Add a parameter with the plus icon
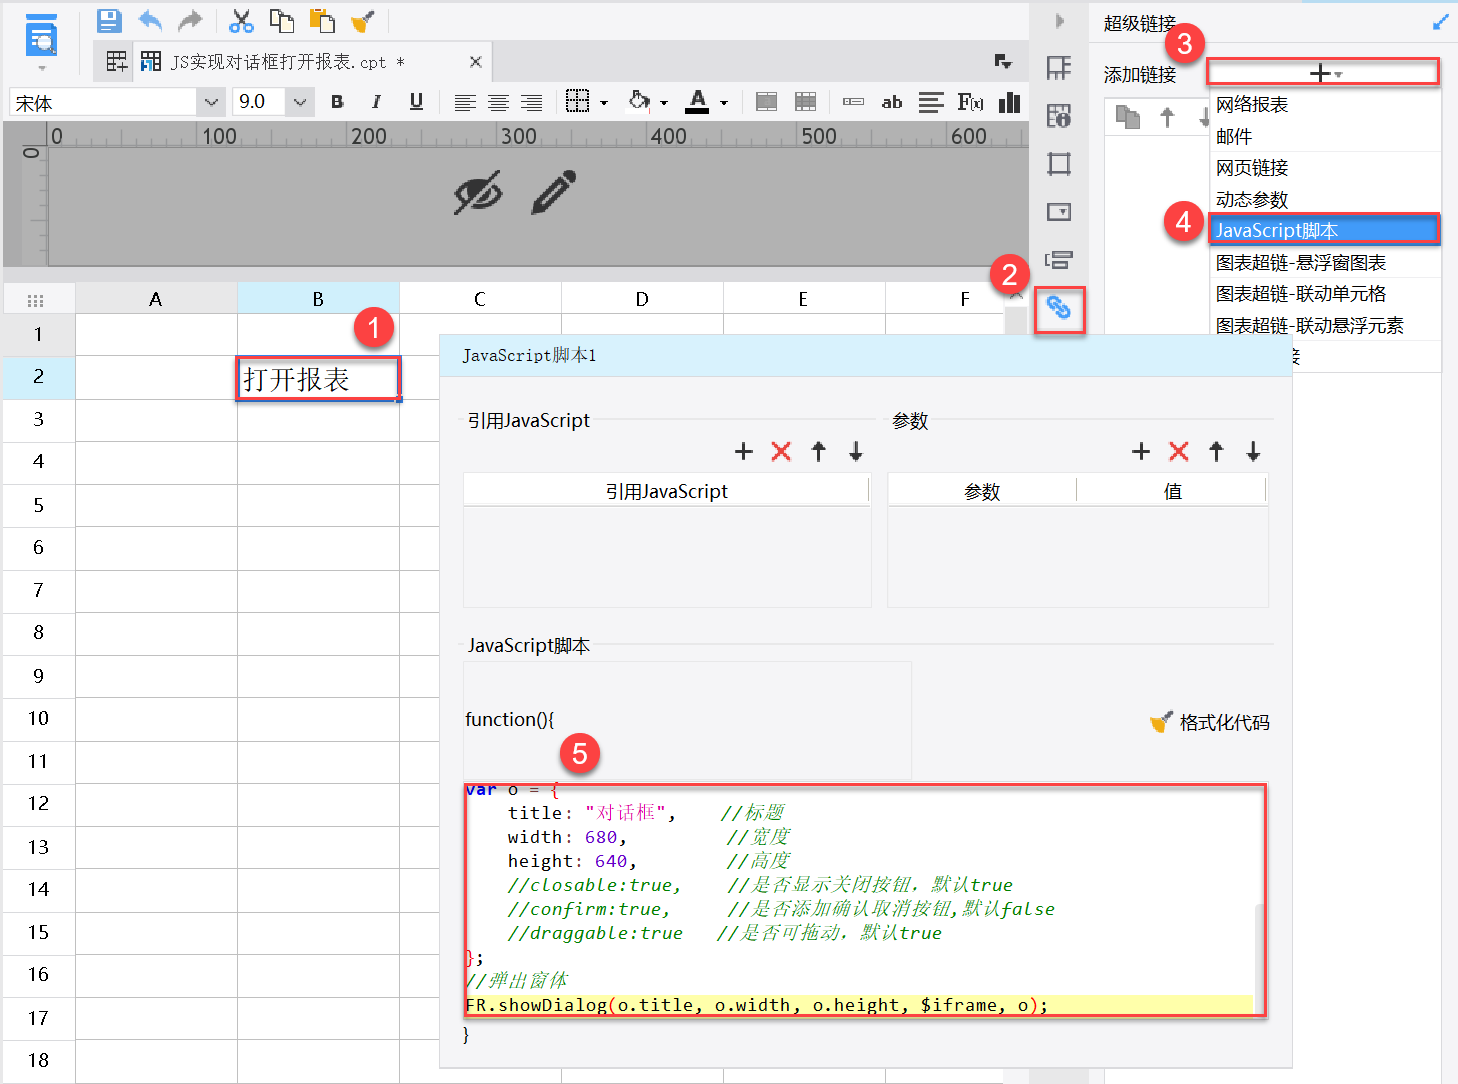Screen dimensions: 1458x1084 [1141, 452]
